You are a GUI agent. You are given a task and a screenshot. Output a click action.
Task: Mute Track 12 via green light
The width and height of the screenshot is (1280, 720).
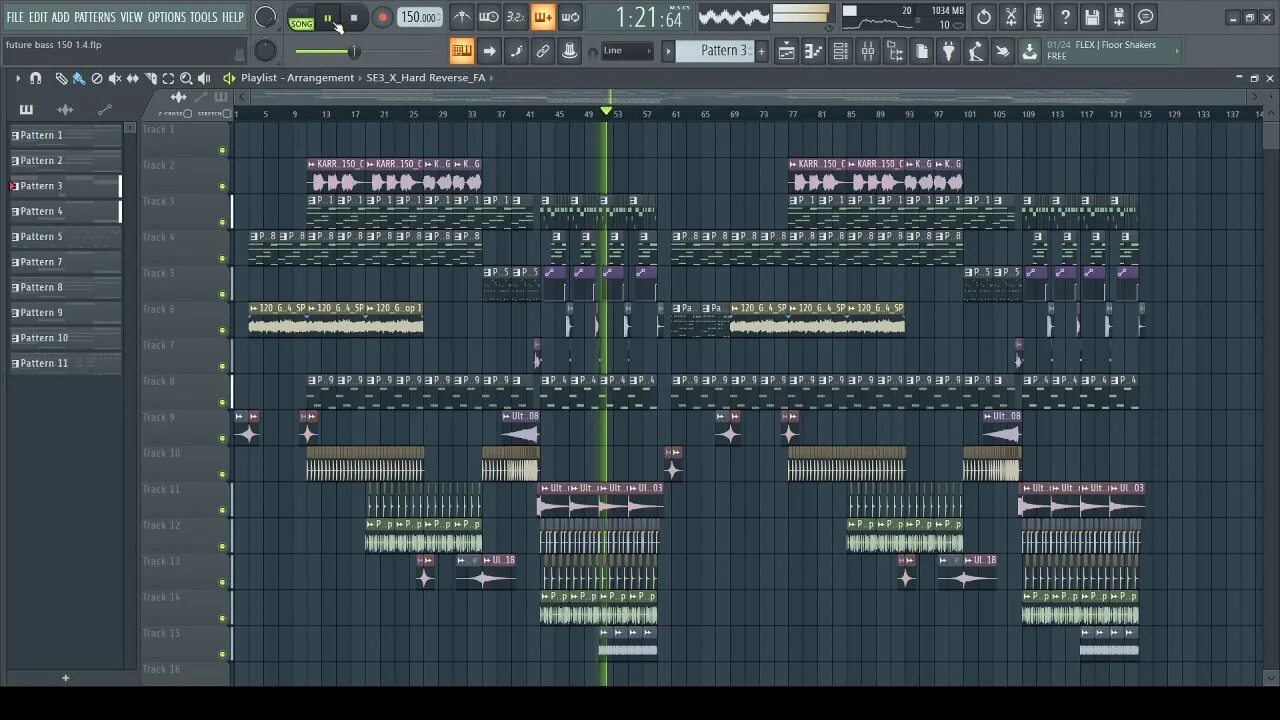(222, 547)
